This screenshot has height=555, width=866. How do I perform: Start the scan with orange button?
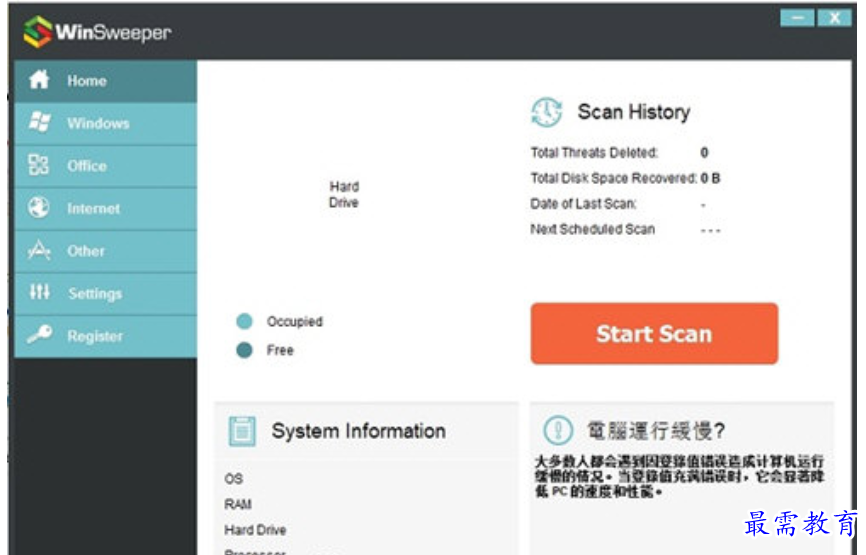(654, 333)
